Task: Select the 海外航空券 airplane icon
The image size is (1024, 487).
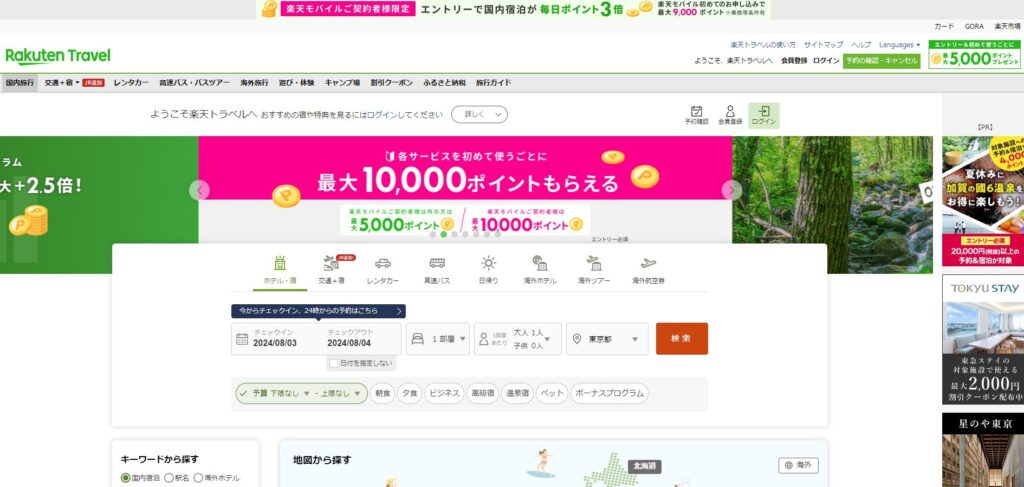Action: point(648,264)
